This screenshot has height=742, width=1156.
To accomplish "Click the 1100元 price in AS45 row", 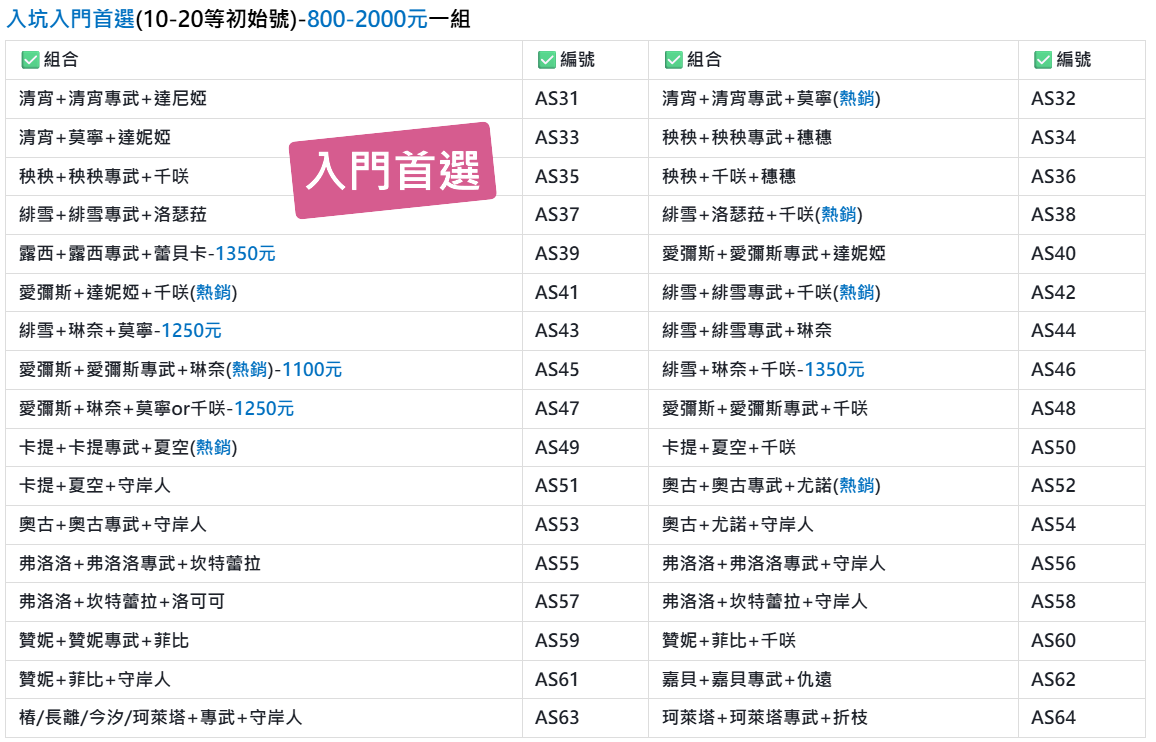I will pyautogui.click(x=312, y=370).
